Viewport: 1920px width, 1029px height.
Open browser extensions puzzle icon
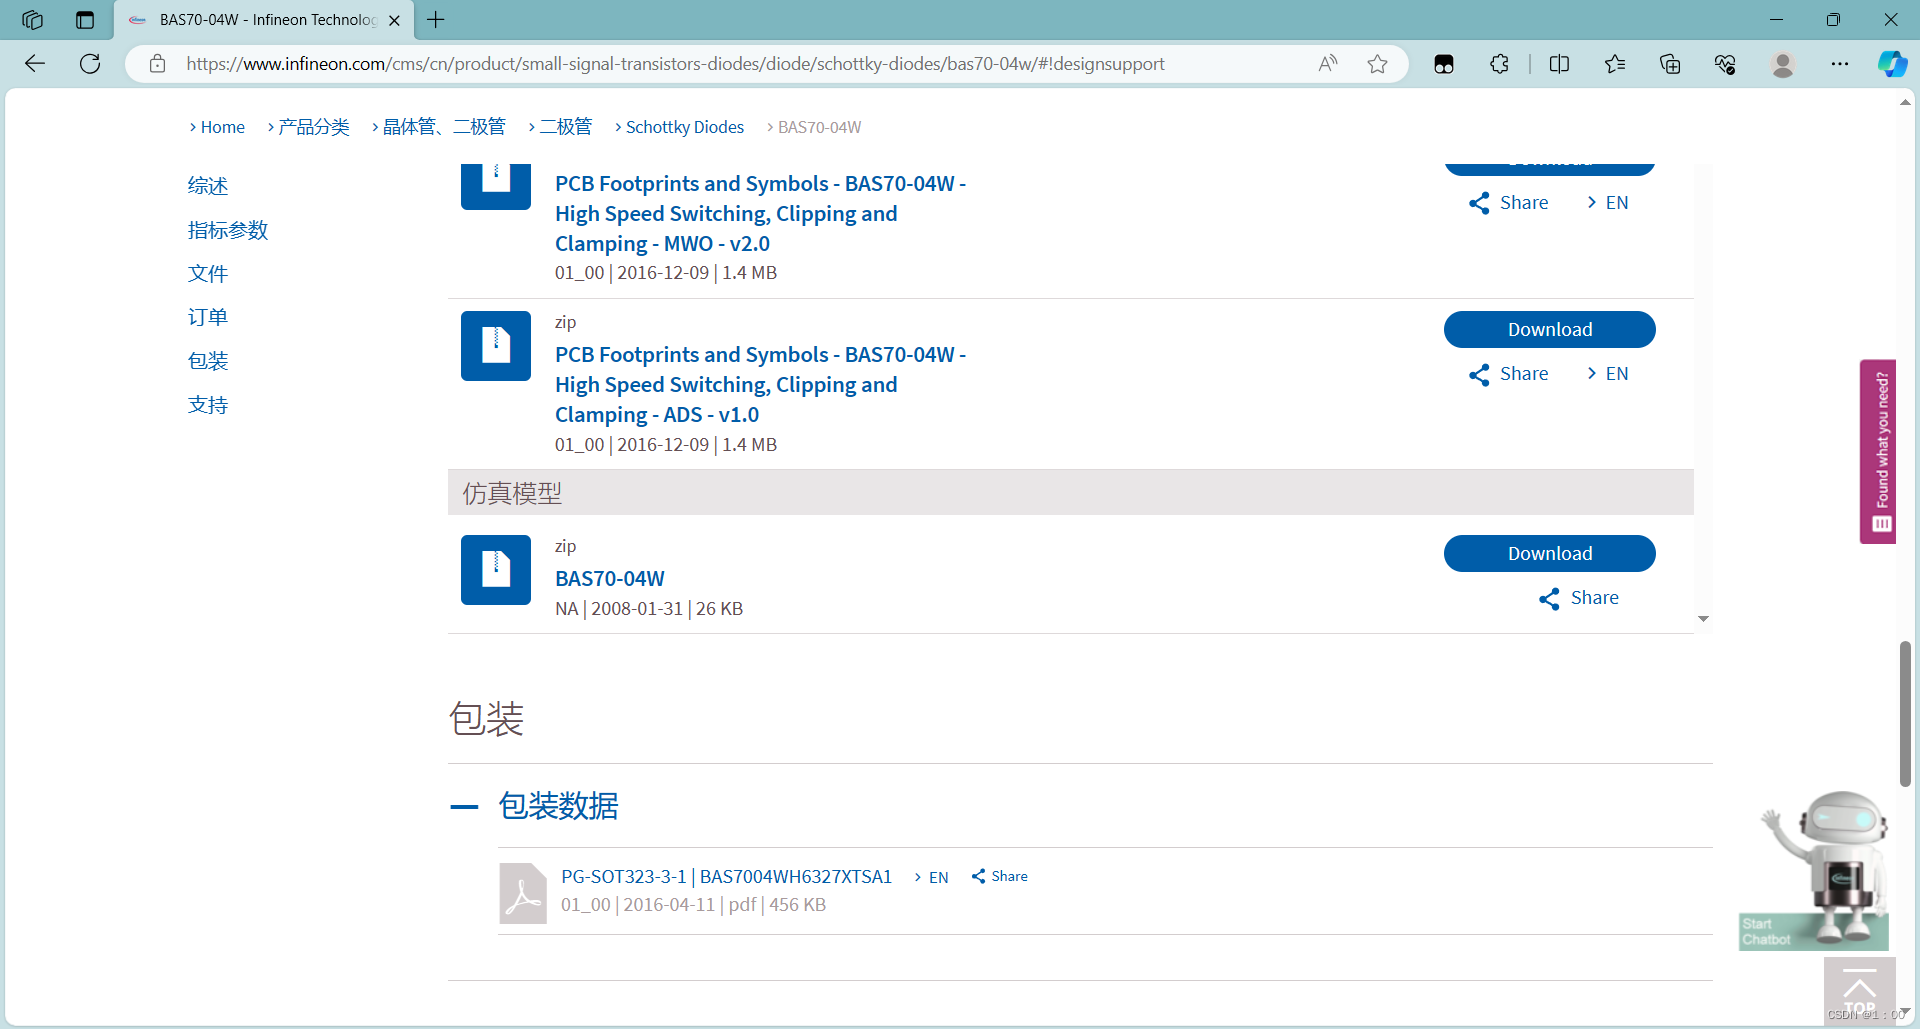(1499, 64)
